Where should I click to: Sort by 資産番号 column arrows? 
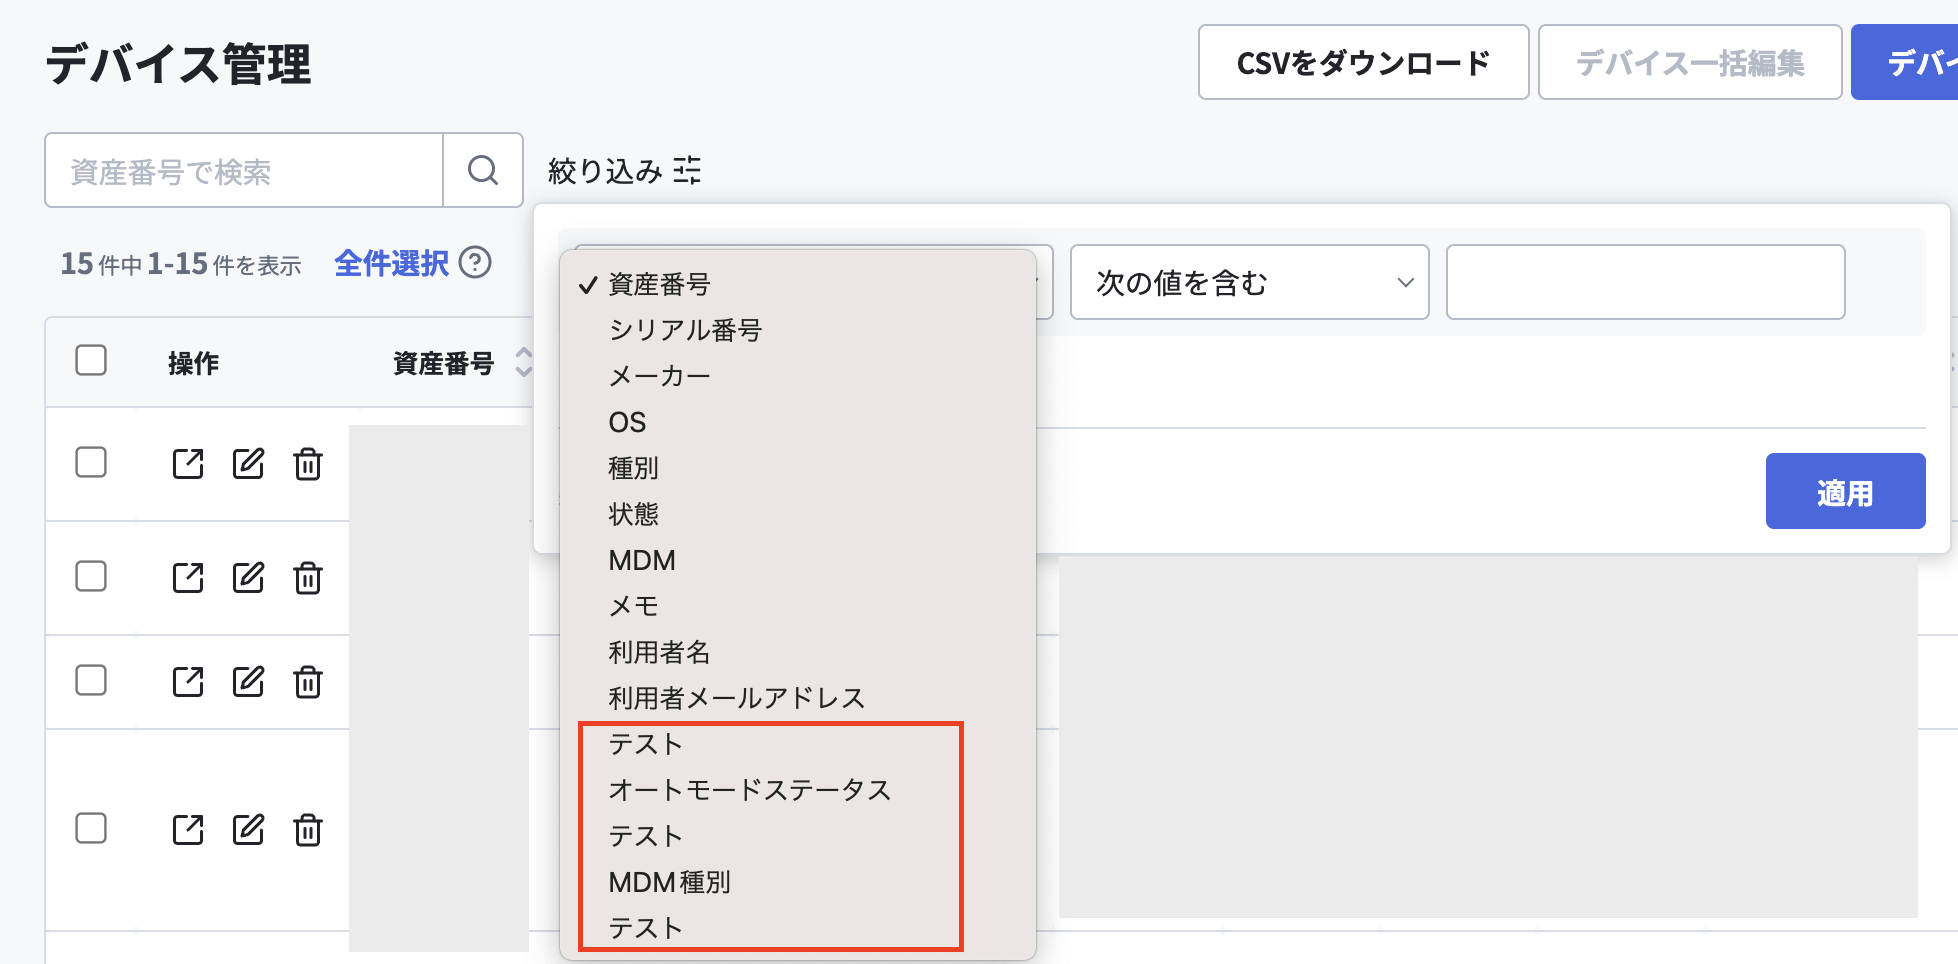point(523,362)
